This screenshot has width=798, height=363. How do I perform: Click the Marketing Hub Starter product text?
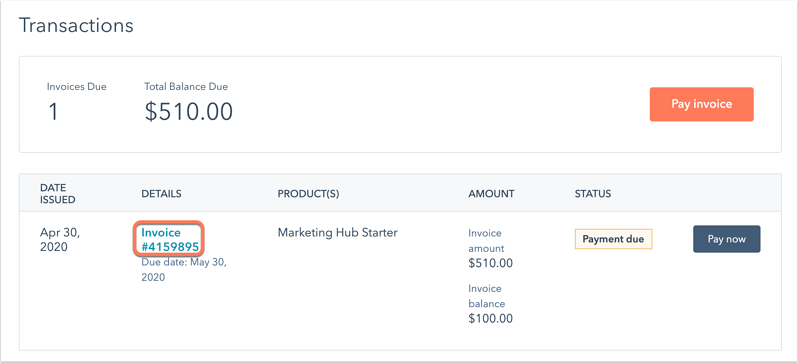tap(337, 233)
